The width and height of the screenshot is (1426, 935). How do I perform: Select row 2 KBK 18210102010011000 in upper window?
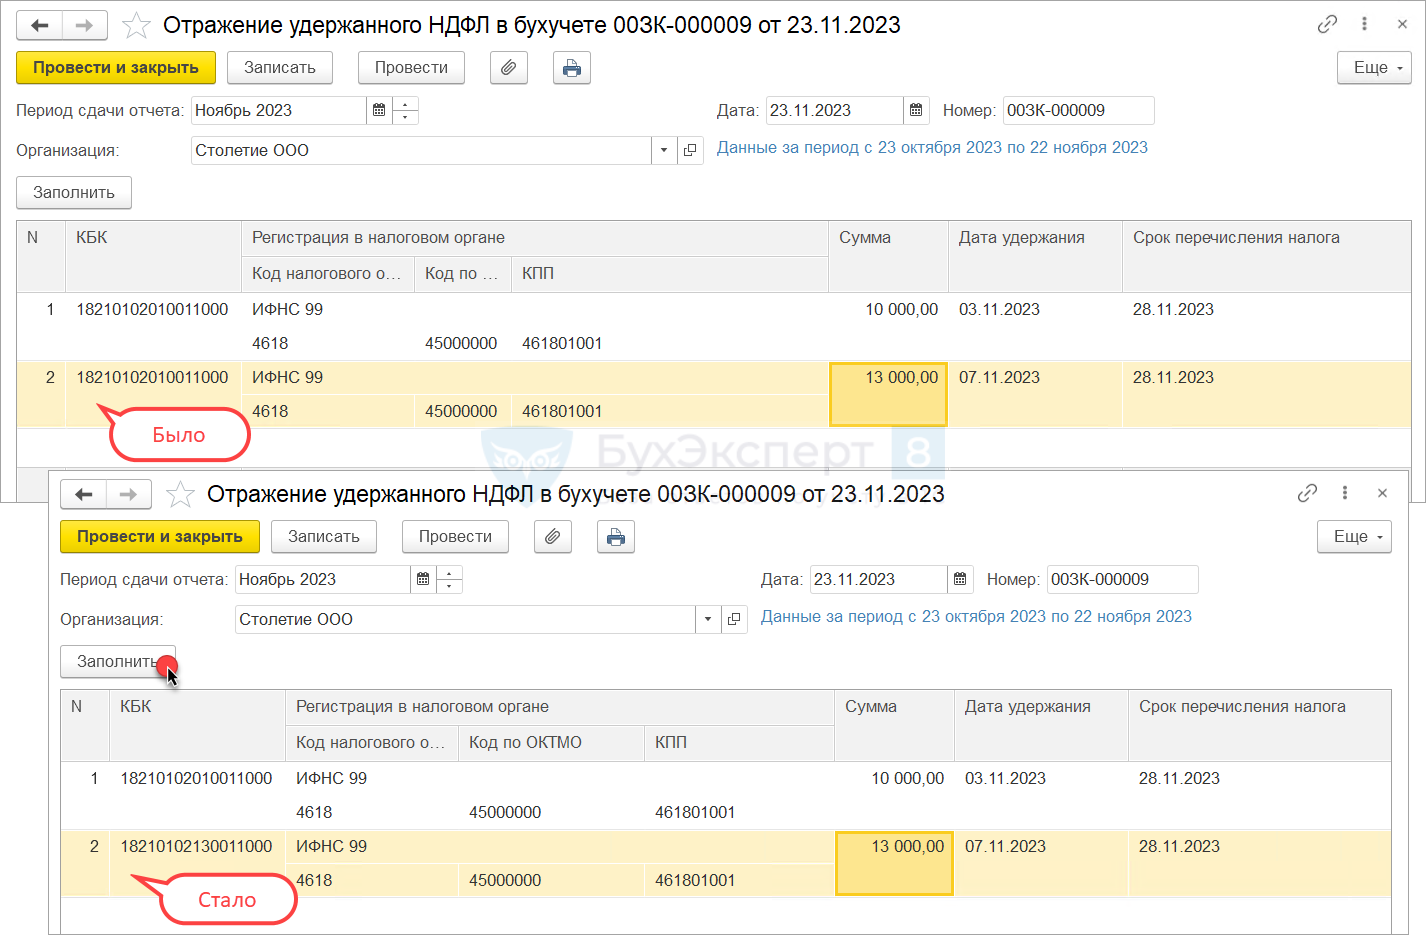point(152,378)
